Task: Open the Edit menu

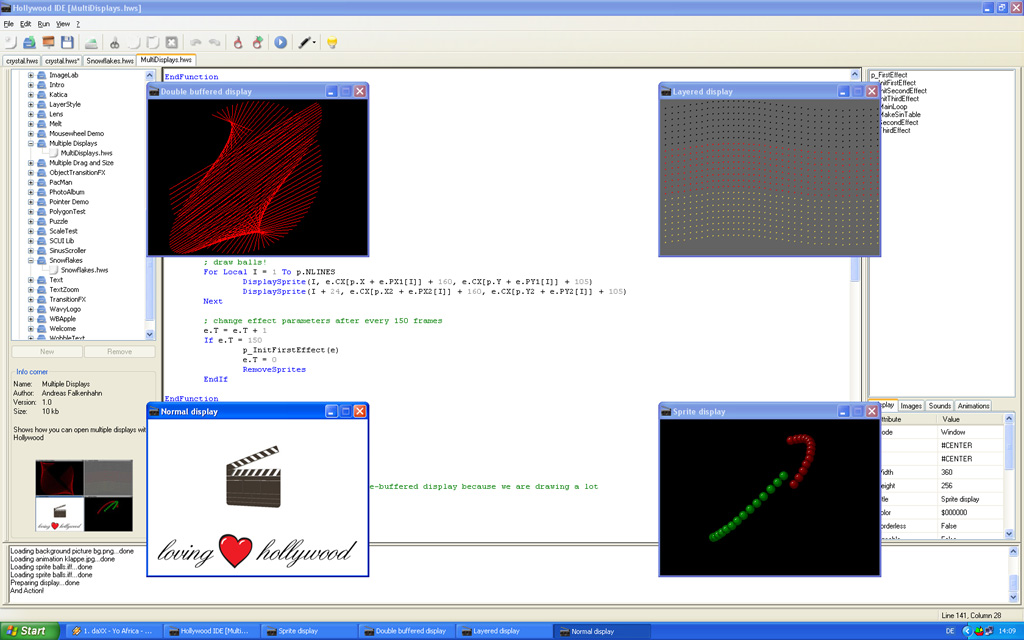Action: pyautogui.click(x=25, y=24)
